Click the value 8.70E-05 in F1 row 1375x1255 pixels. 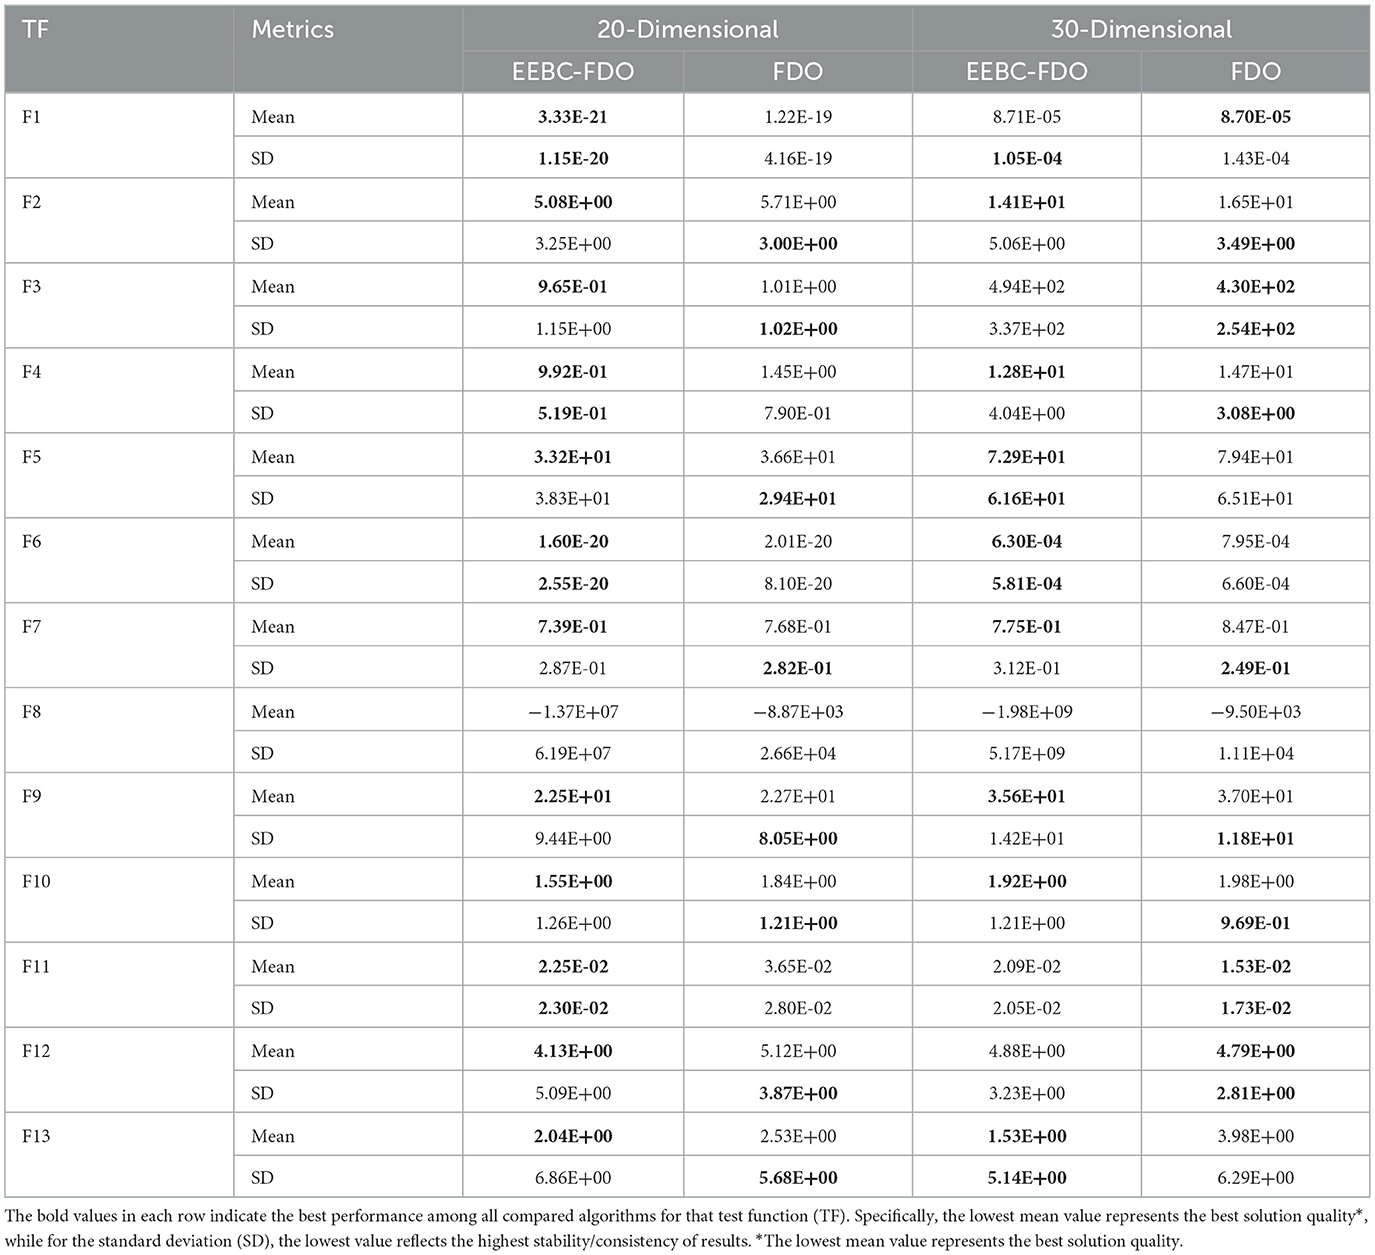pos(1255,117)
